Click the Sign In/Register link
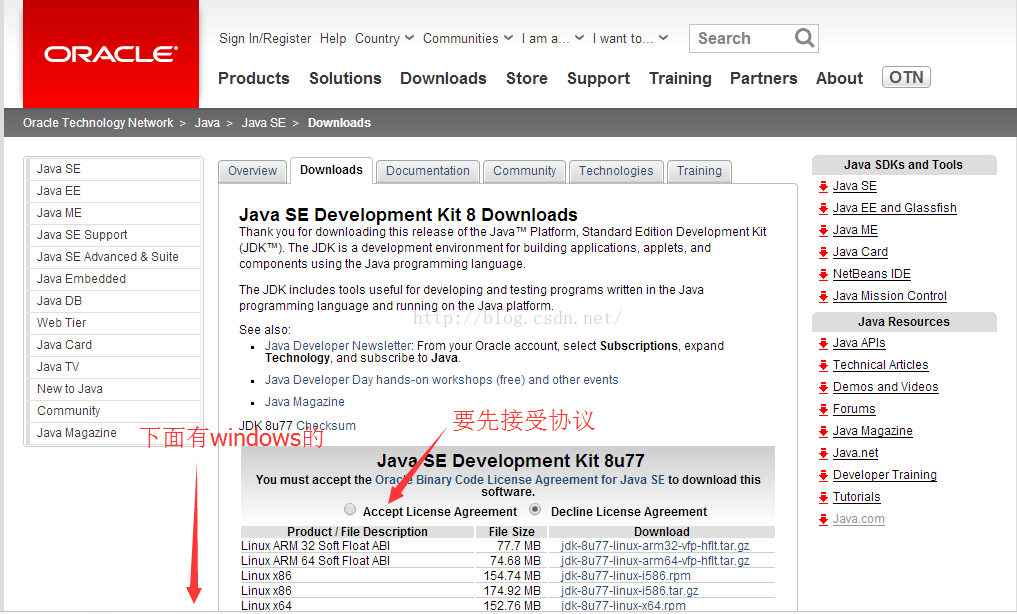1017x614 pixels. click(265, 38)
